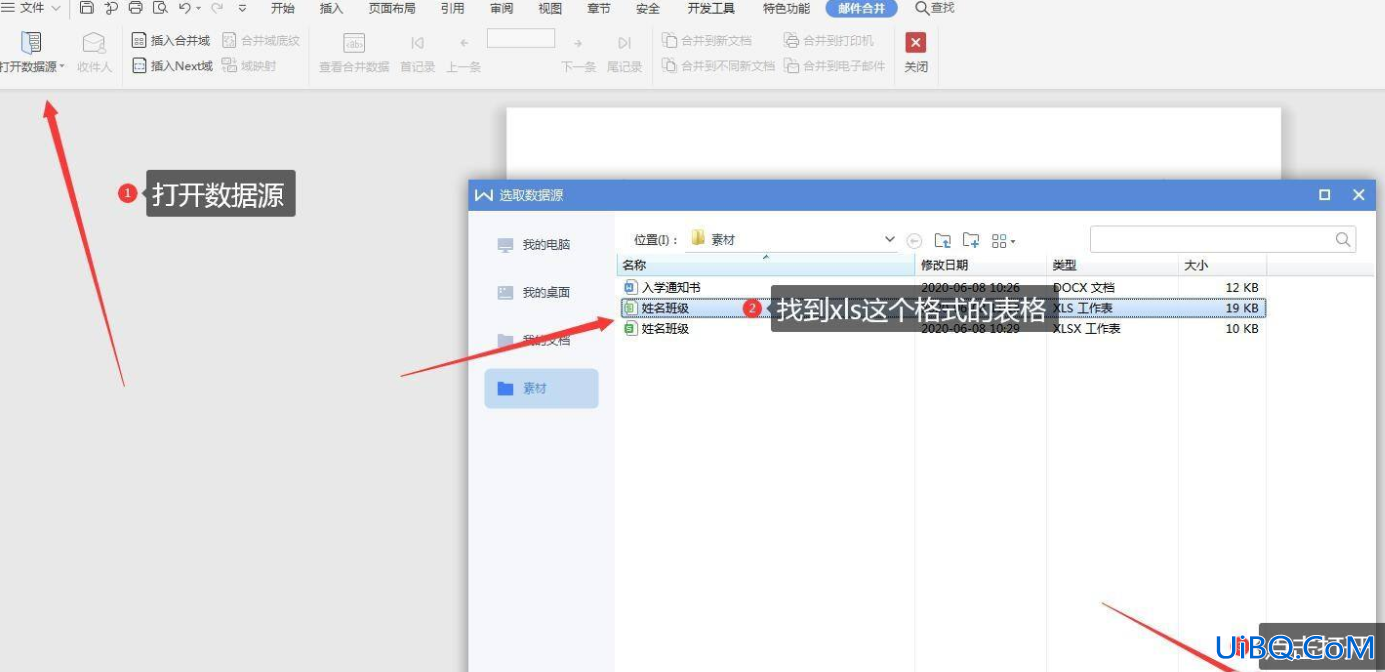Expand quick access toolbar customization arrow
1385x672 pixels.
(242, 8)
